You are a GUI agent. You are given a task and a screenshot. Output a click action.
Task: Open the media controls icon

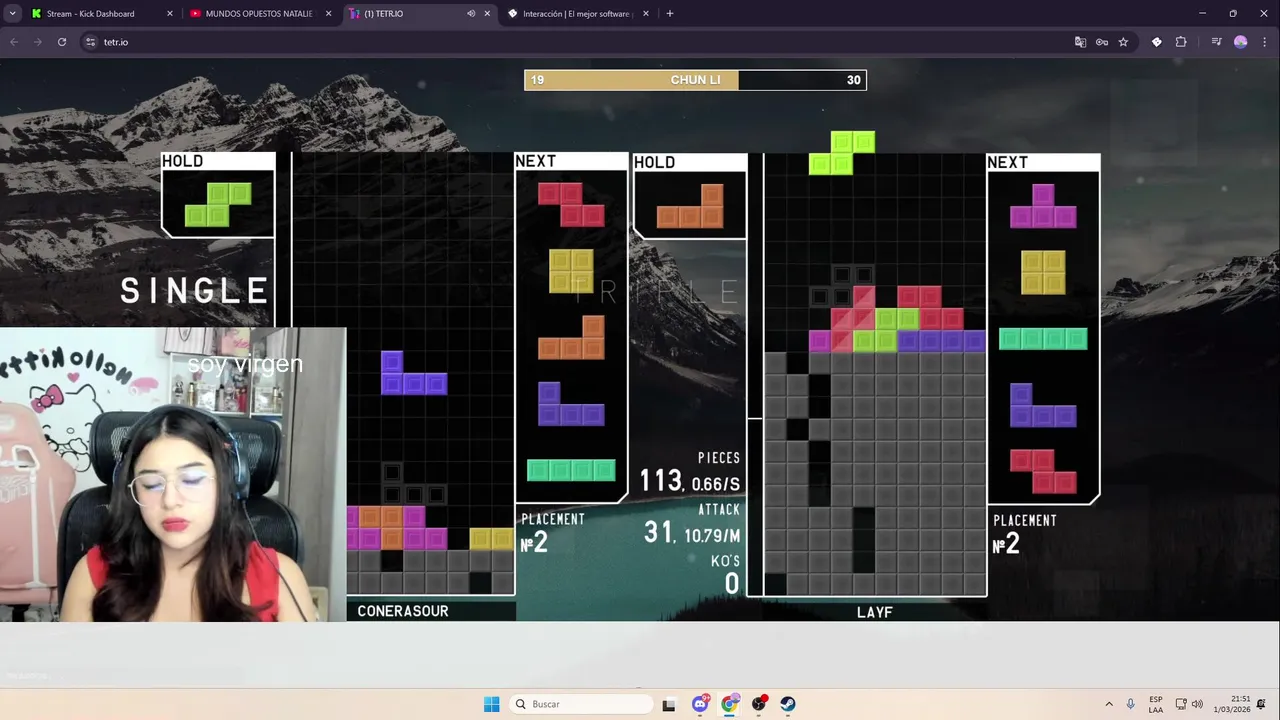[x=1216, y=42]
